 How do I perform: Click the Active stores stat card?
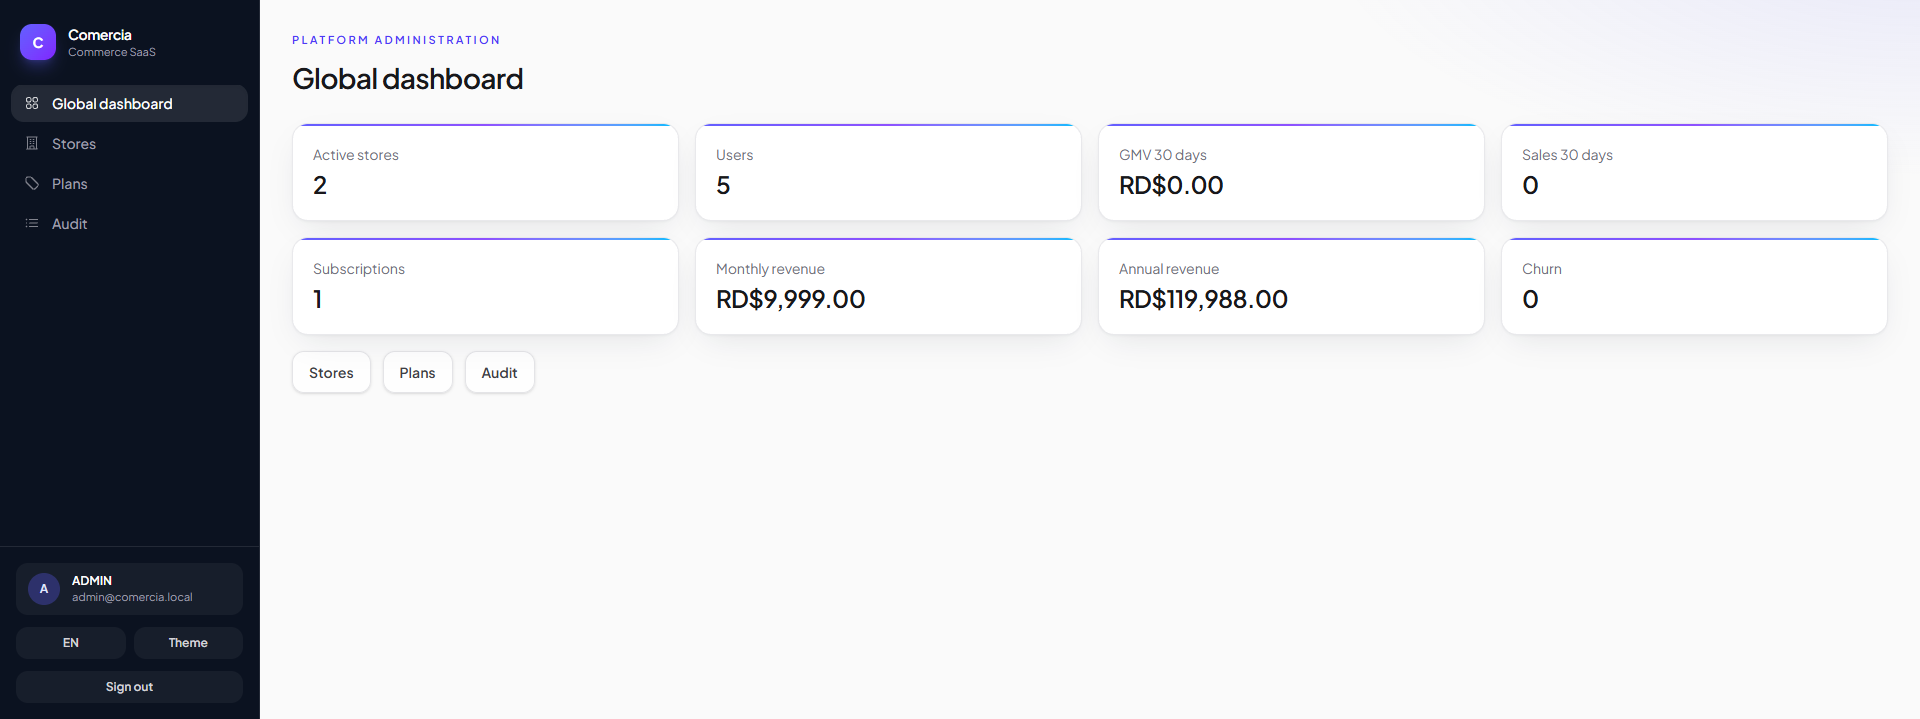485,172
